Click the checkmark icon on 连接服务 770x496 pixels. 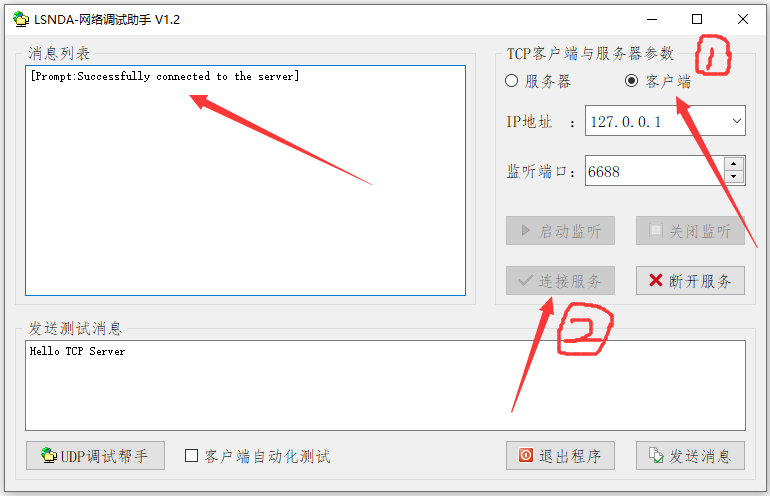(525, 280)
